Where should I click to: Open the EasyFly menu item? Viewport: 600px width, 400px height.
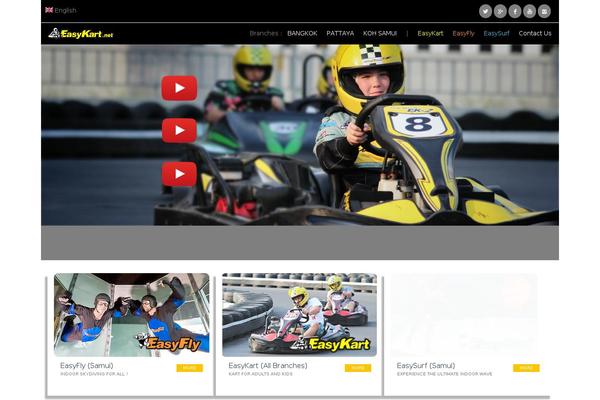click(x=463, y=33)
